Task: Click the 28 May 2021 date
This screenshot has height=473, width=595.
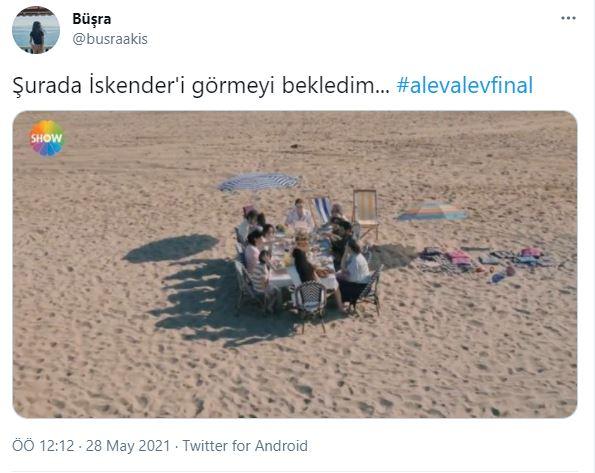Action: coord(128,446)
